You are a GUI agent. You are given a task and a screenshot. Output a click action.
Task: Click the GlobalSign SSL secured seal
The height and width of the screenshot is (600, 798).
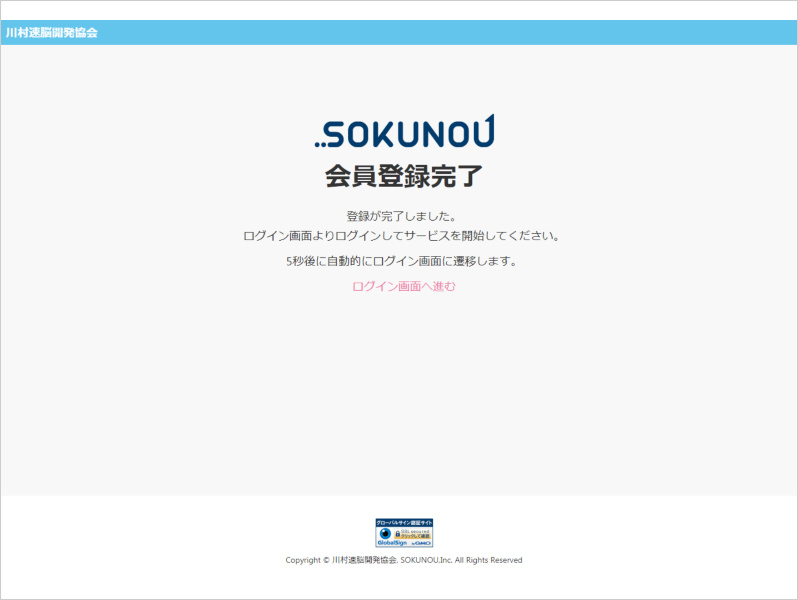point(404,533)
